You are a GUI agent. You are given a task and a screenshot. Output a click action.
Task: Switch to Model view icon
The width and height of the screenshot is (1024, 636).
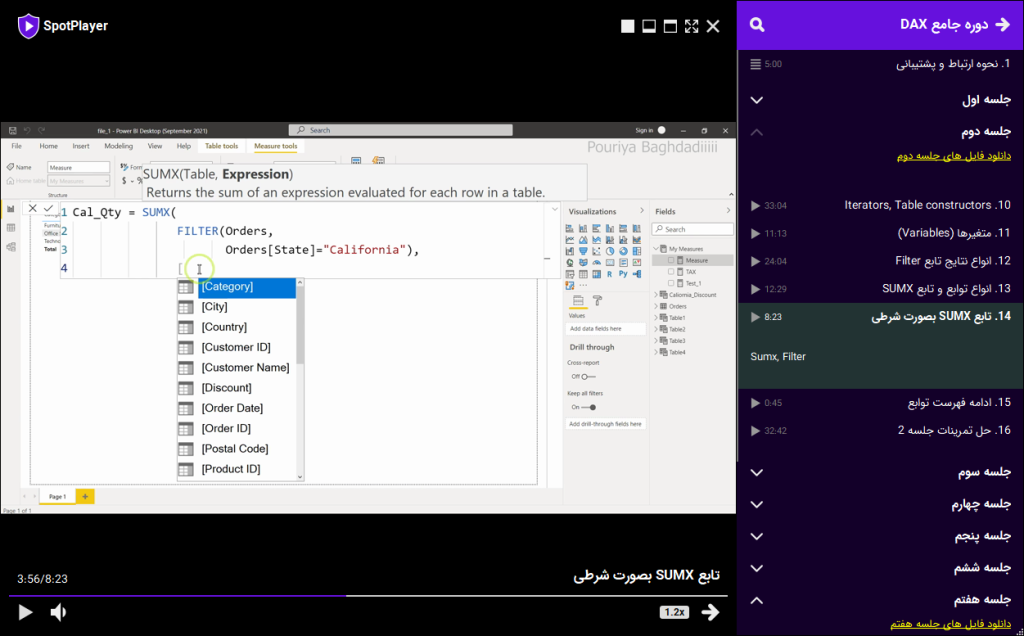pos(10,247)
